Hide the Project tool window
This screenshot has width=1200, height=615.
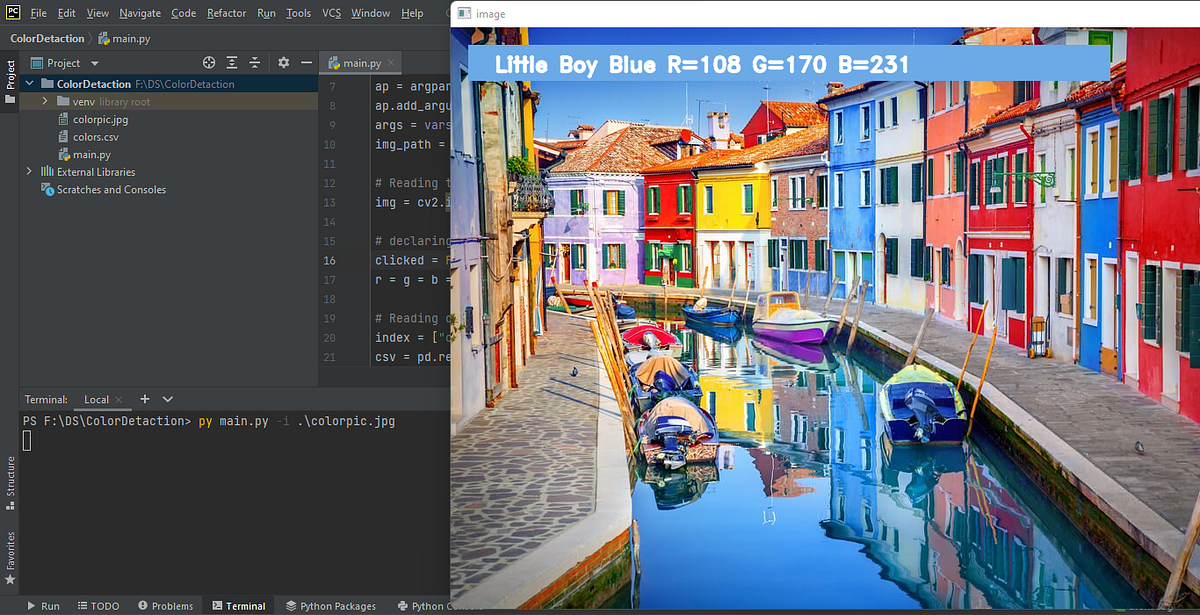point(306,62)
